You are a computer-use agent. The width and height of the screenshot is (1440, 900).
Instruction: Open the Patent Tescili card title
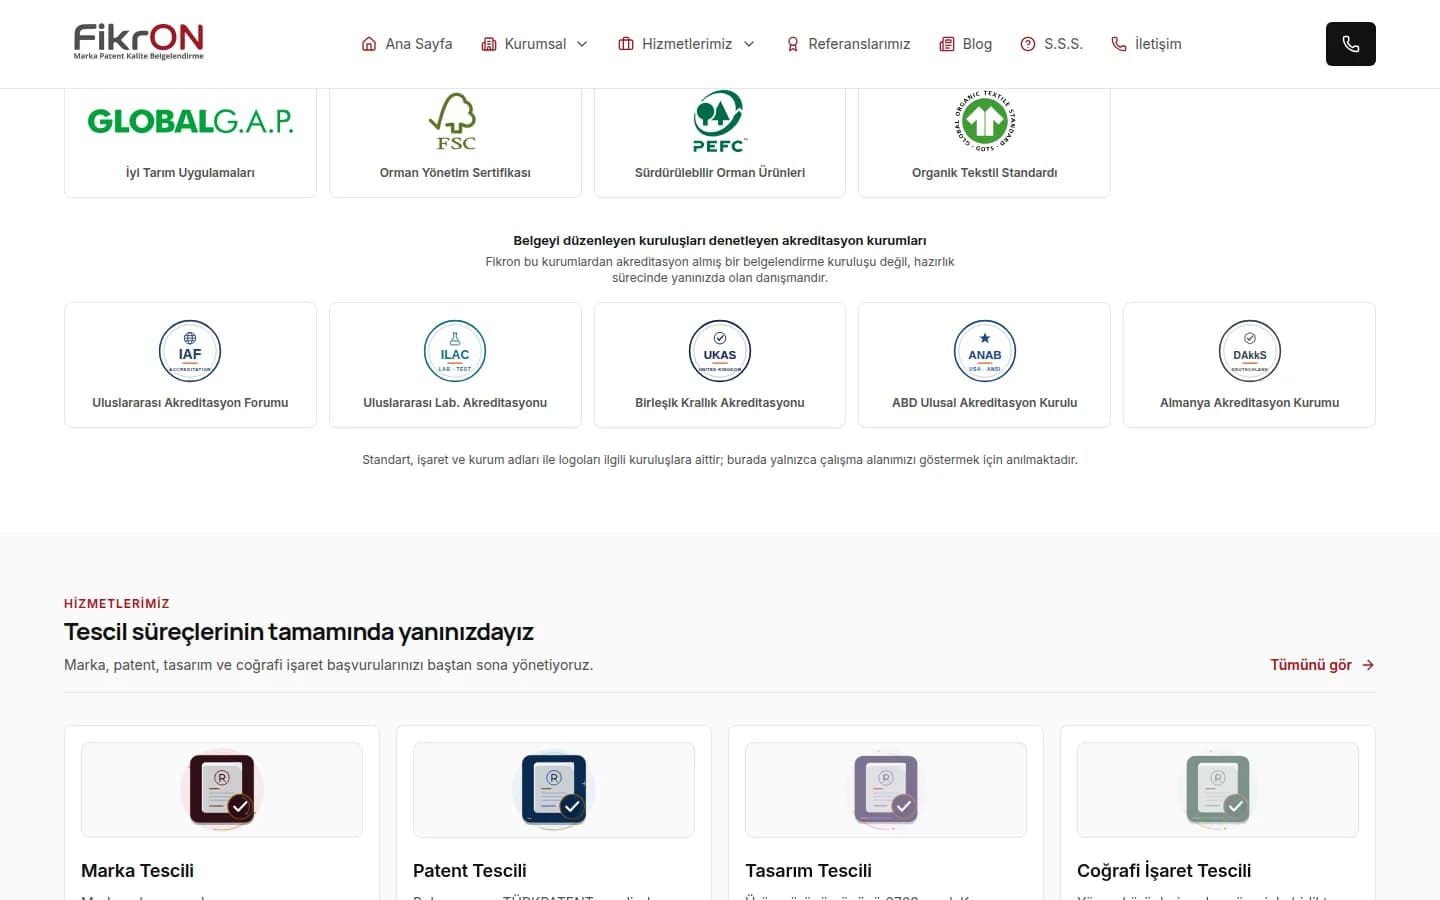point(470,871)
